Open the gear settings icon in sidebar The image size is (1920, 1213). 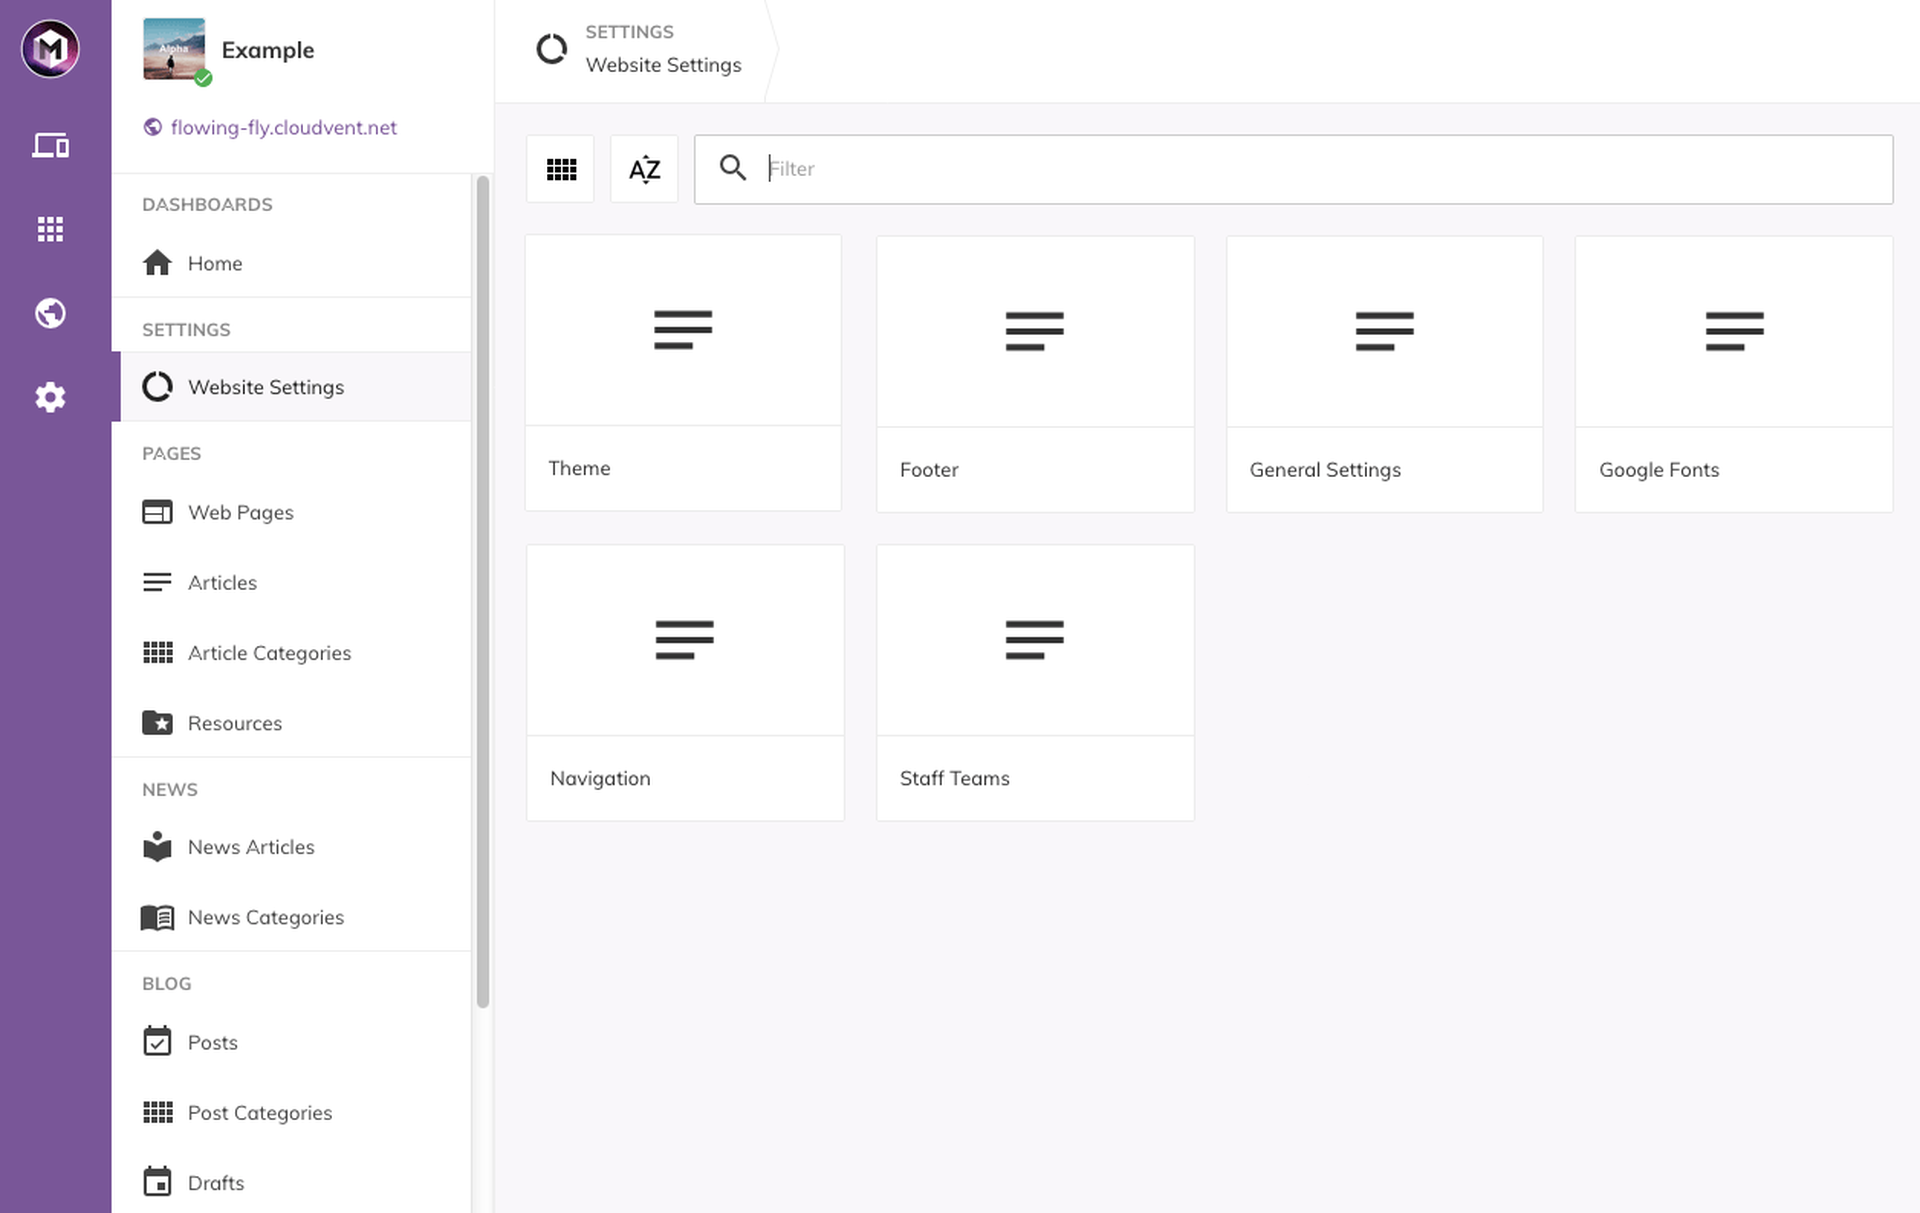(50, 397)
